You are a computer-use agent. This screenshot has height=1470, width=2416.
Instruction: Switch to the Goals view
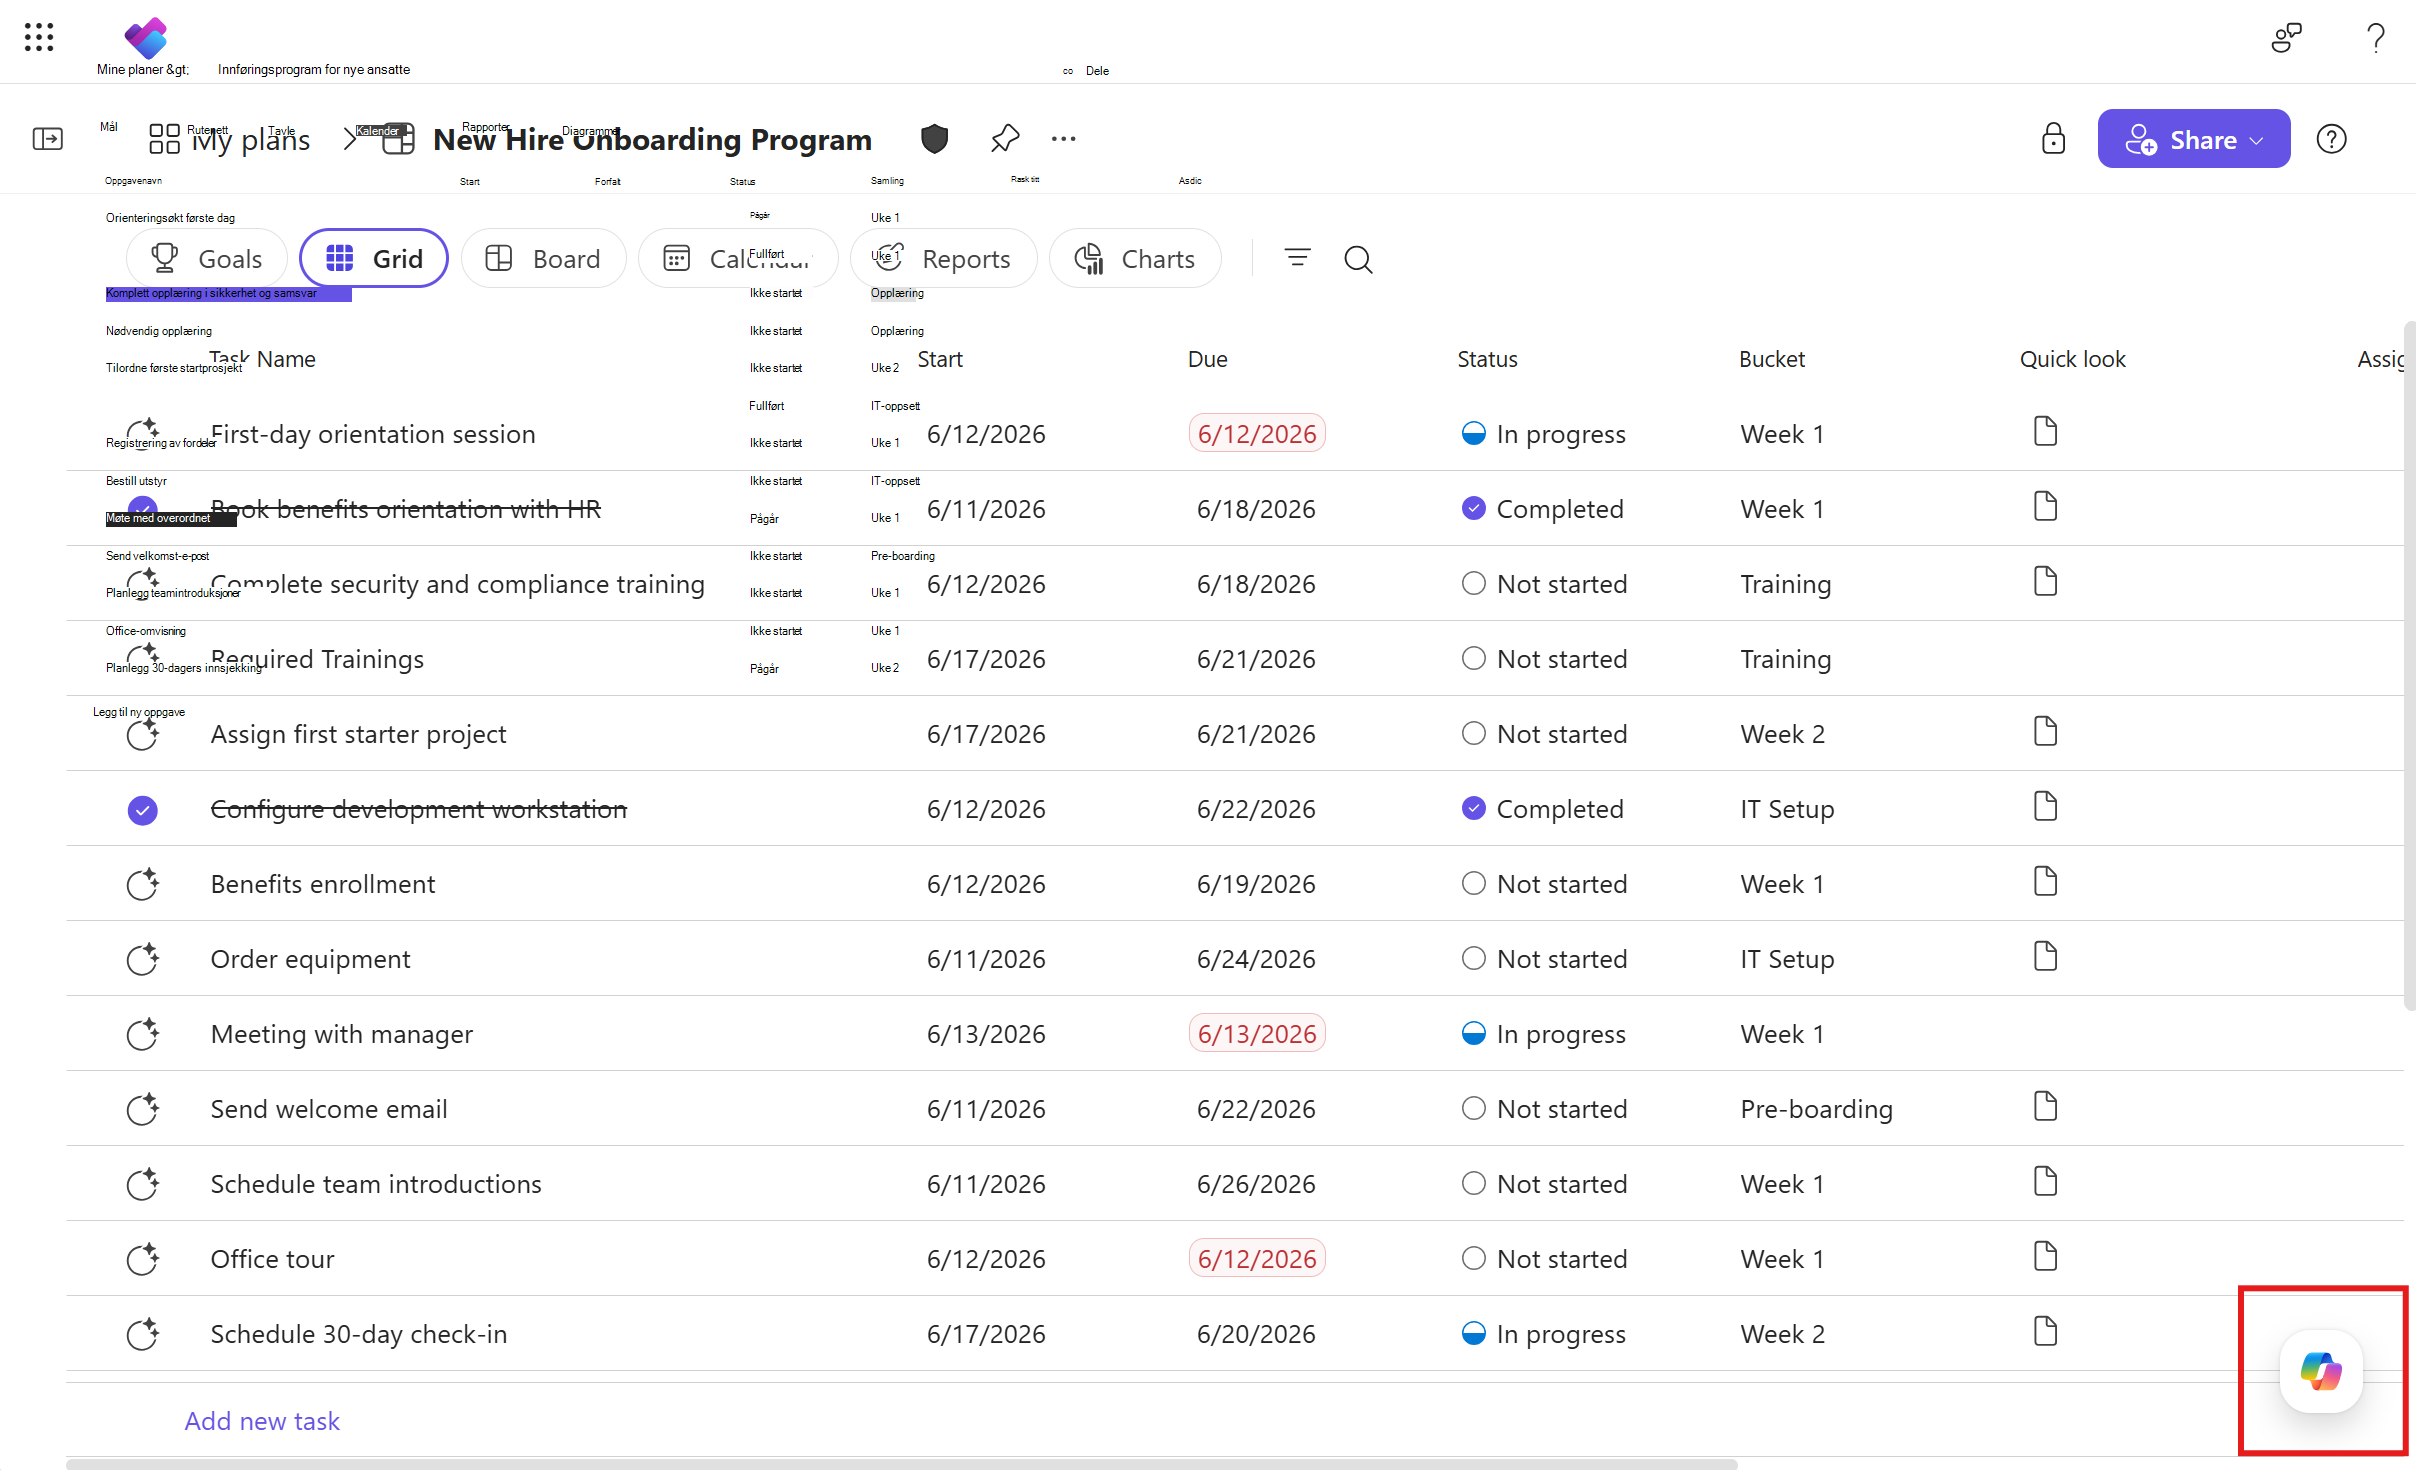[x=206, y=258]
